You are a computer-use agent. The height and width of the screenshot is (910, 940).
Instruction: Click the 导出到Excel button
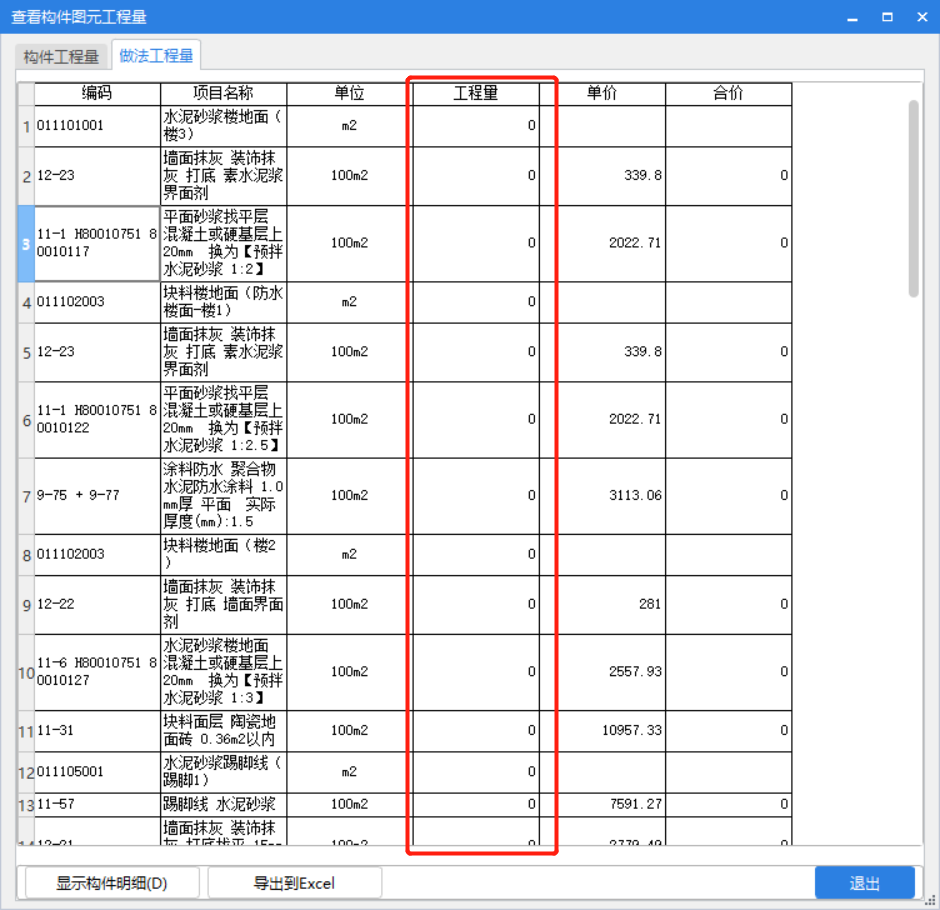point(294,883)
